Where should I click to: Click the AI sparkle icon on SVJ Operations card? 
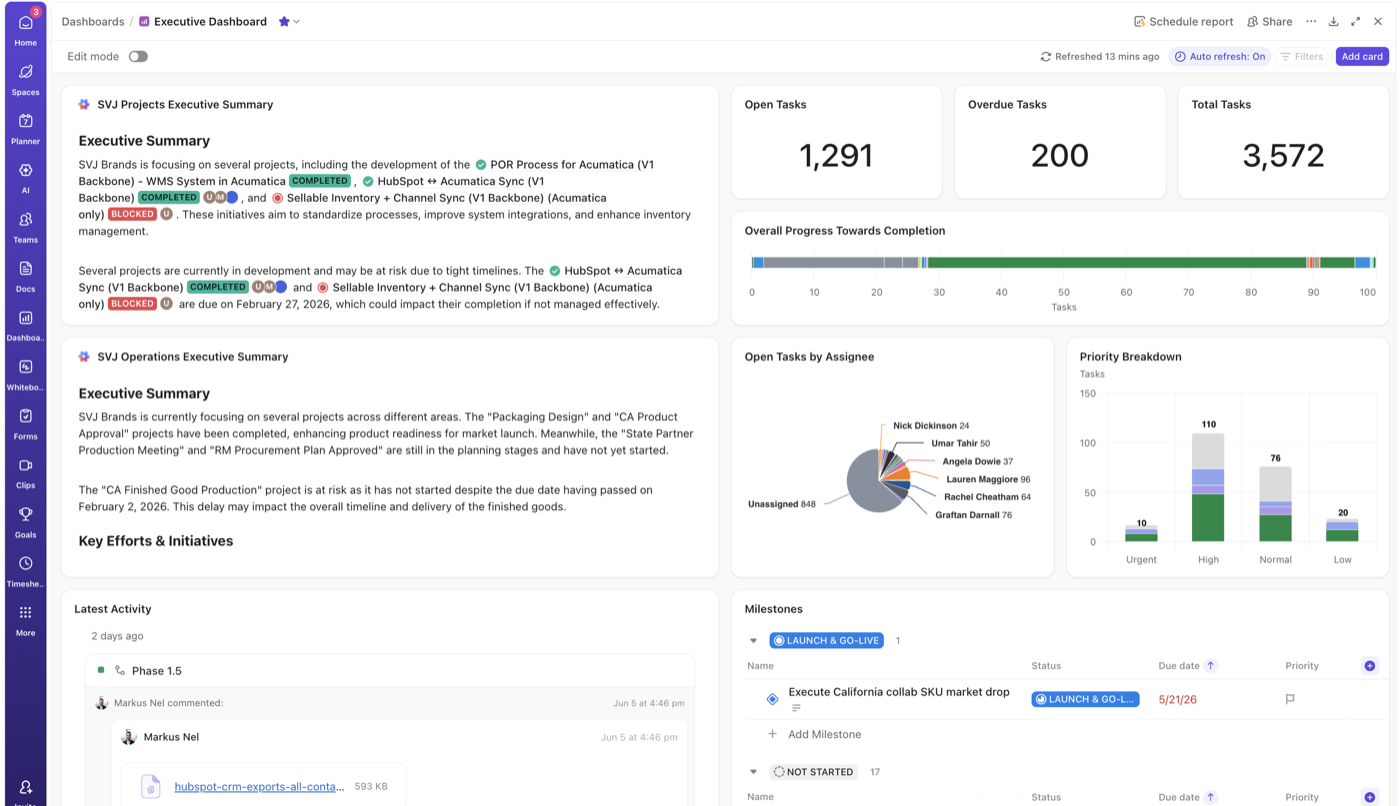click(84, 356)
